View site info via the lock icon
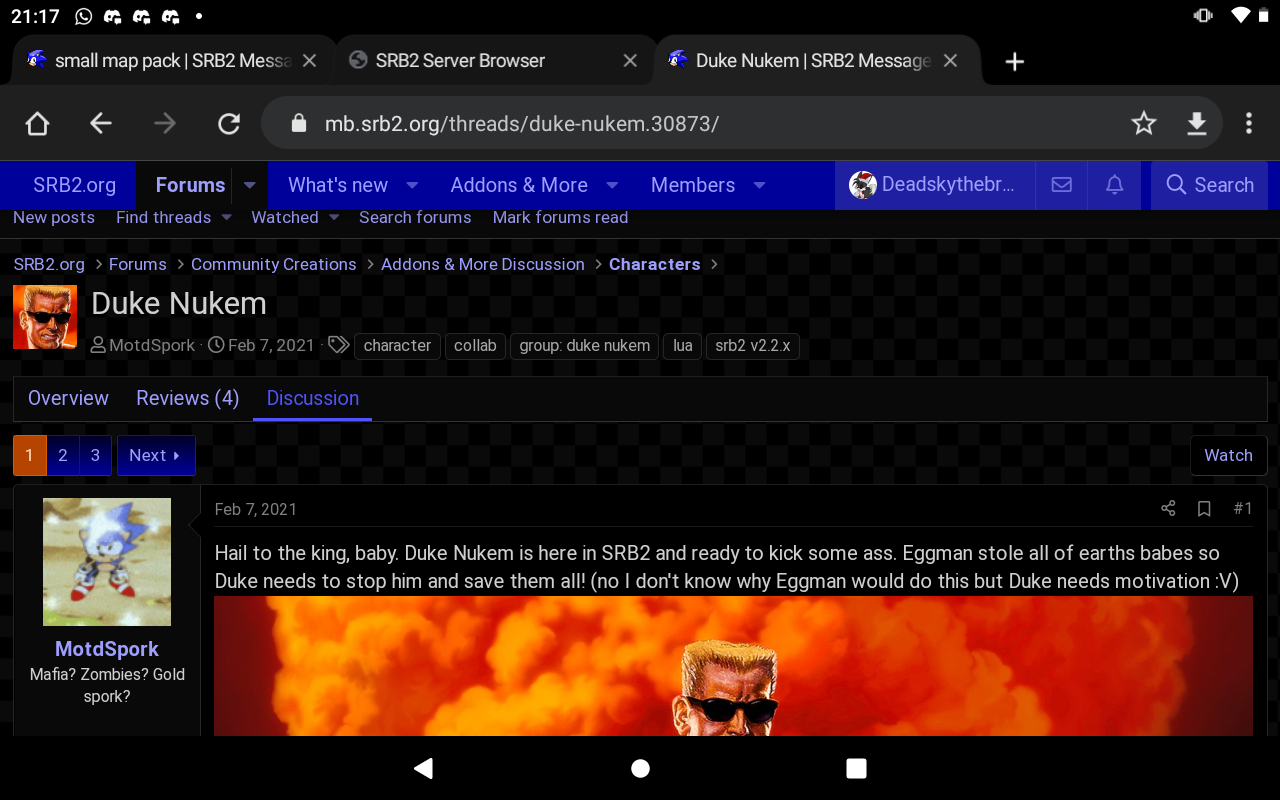 [x=297, y=123]
